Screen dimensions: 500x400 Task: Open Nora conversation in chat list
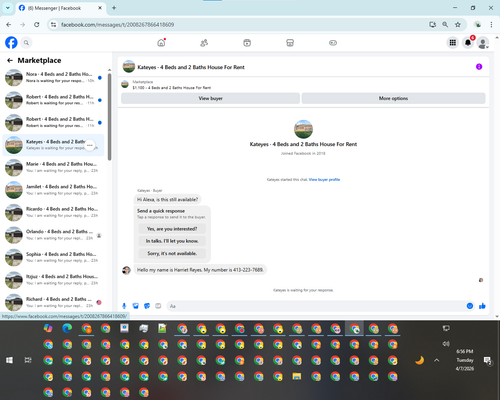click(x=53, y=78)
